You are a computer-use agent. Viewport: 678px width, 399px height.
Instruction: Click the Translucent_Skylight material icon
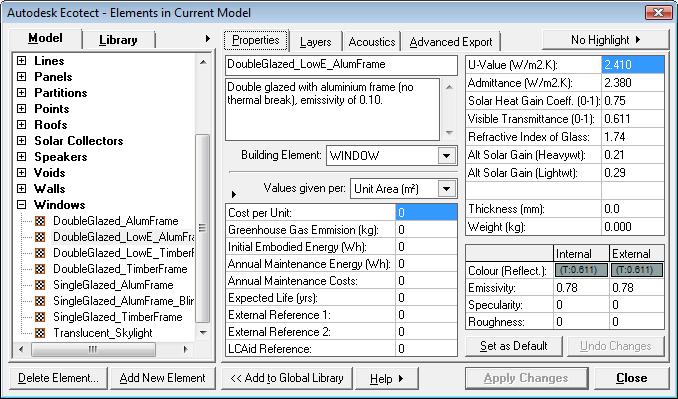coord(40,333)
